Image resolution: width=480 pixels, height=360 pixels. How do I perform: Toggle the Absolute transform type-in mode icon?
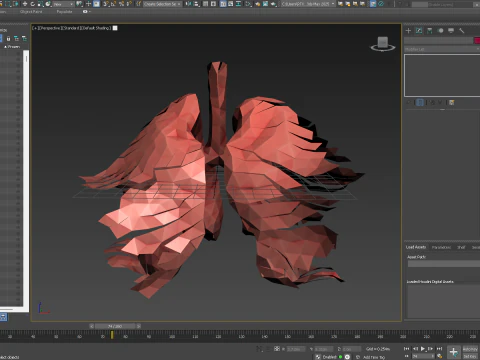(277, 349)
